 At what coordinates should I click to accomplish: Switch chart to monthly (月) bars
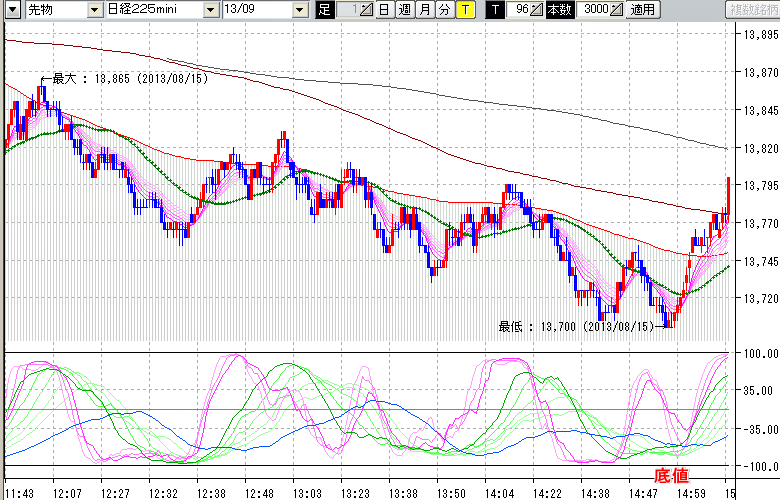coord(424,9)
